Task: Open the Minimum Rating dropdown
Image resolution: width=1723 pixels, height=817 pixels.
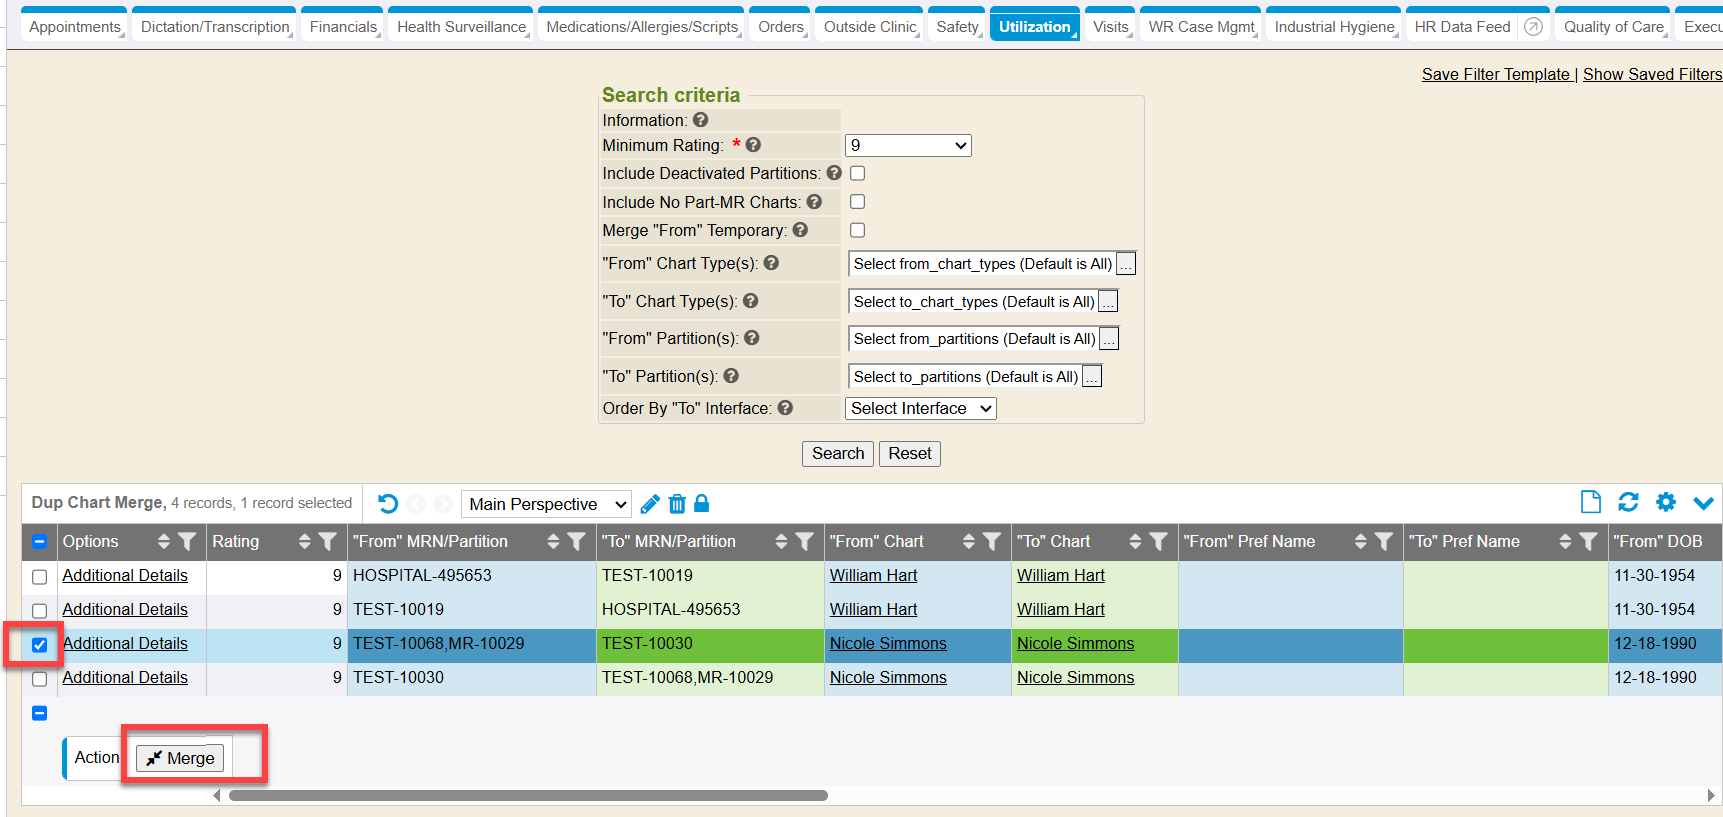Action: click(908, 146)
